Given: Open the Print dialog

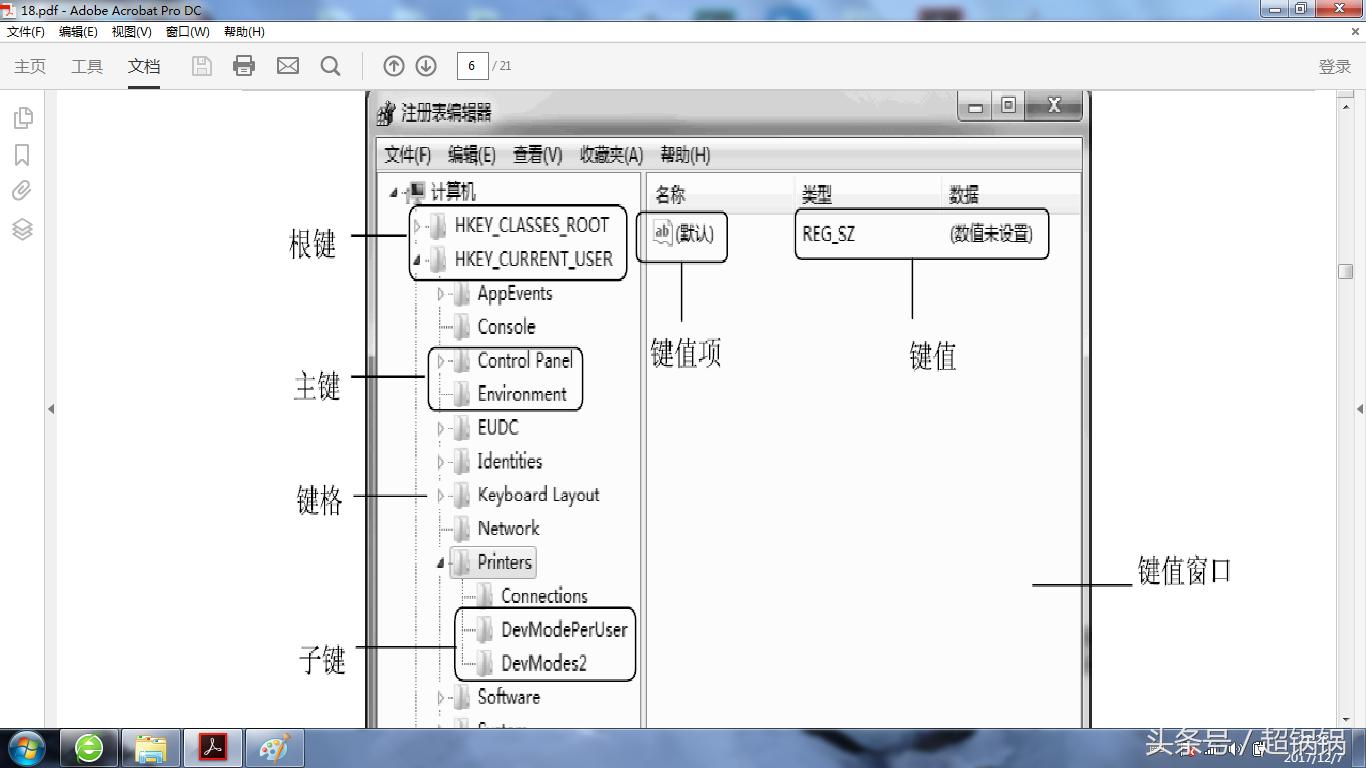Looking at the screenshot, I should (x=243, y=65).
